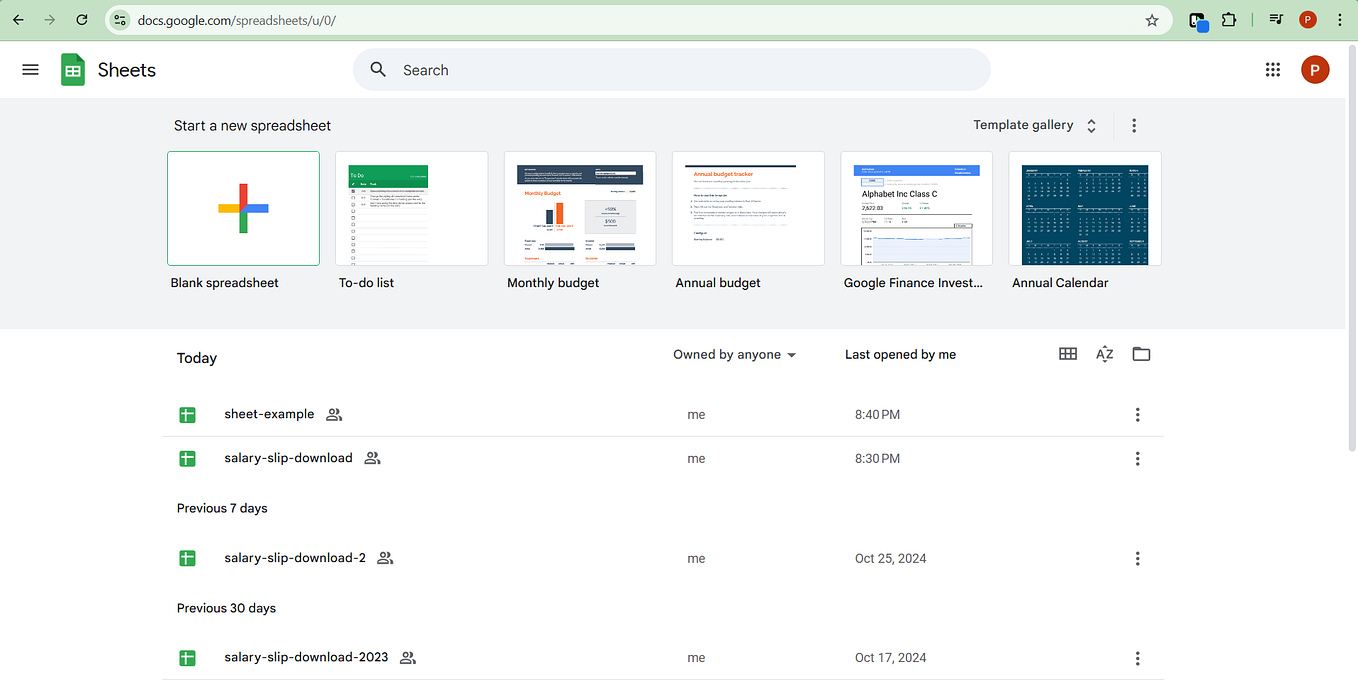Switch the file list to grid view

pyautogui.click(x=1067, y=353)
